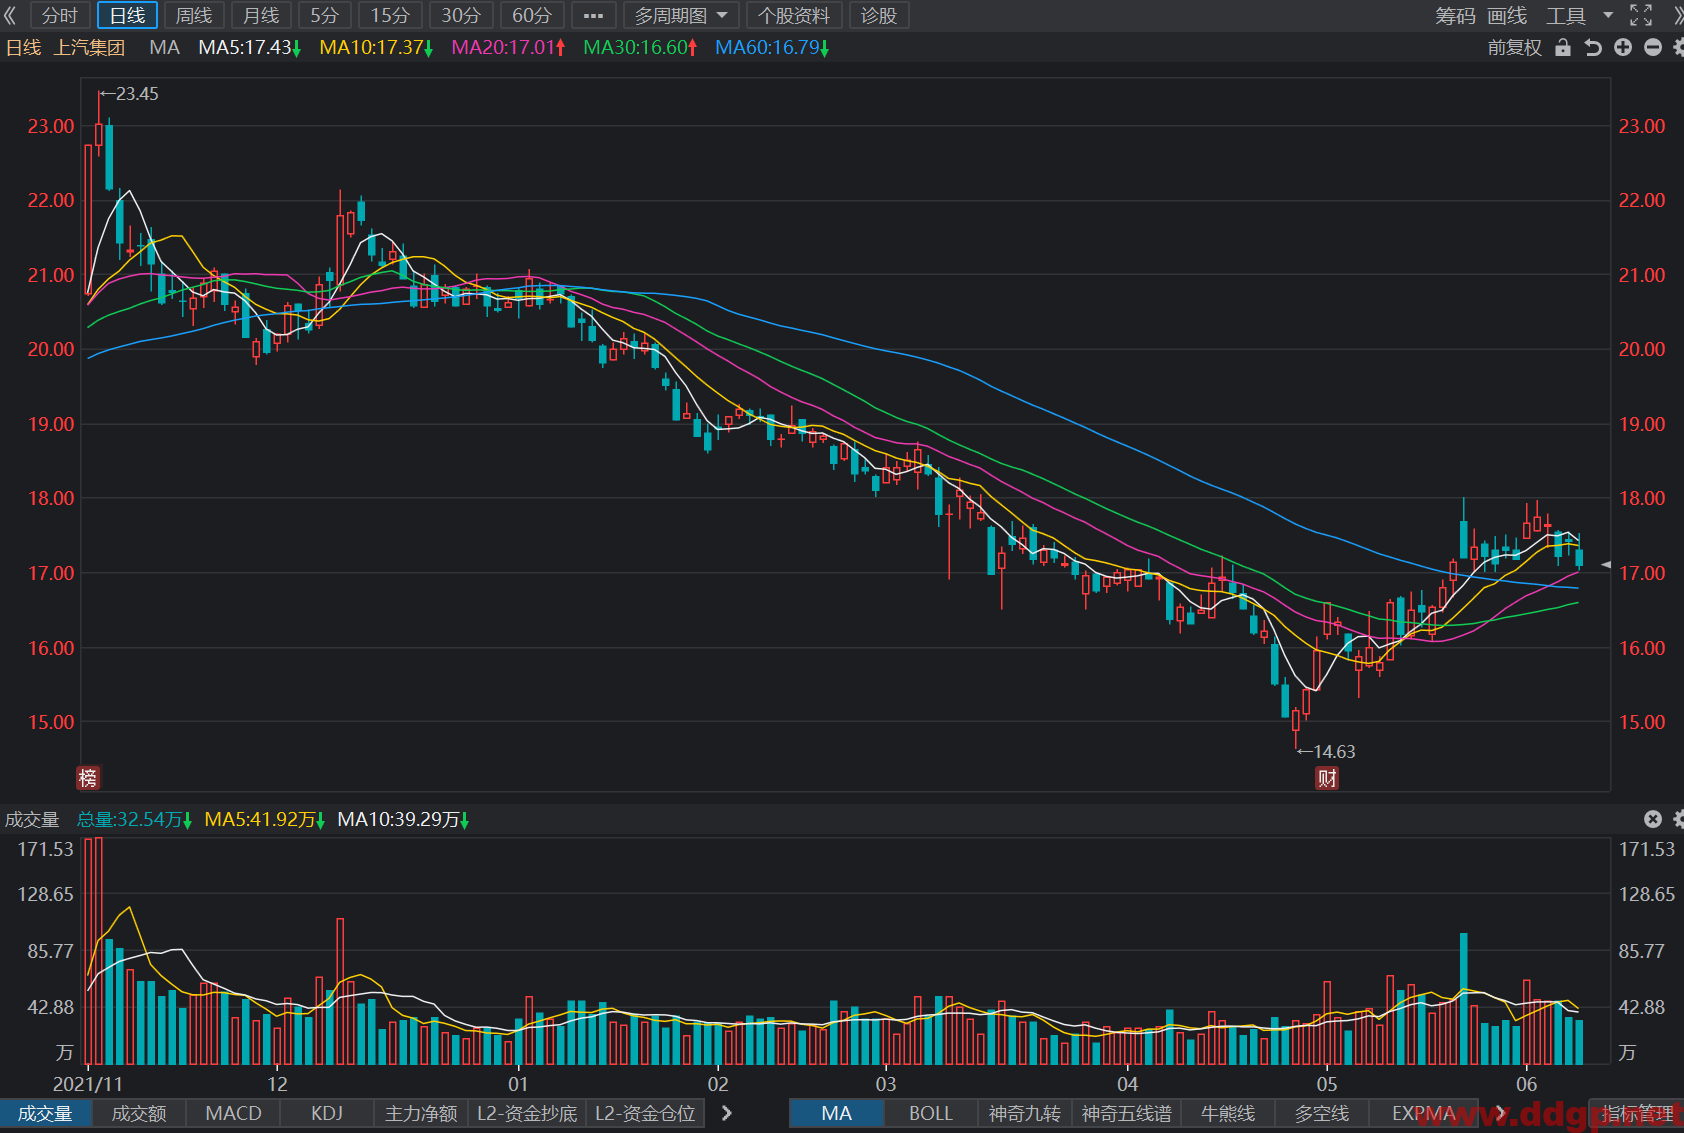This screenshot has height=1133, width=1684.
Task: Select 神奇五线谱 overlay tab
Action: (1127, 1113)
